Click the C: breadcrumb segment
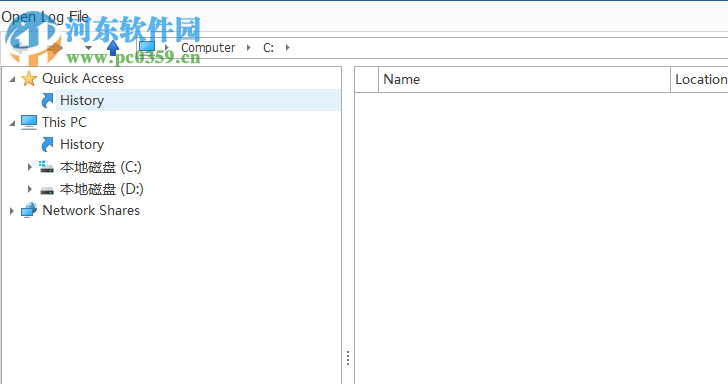The height and width of the screenshot is (384, 728). click(x=268, y=47)
